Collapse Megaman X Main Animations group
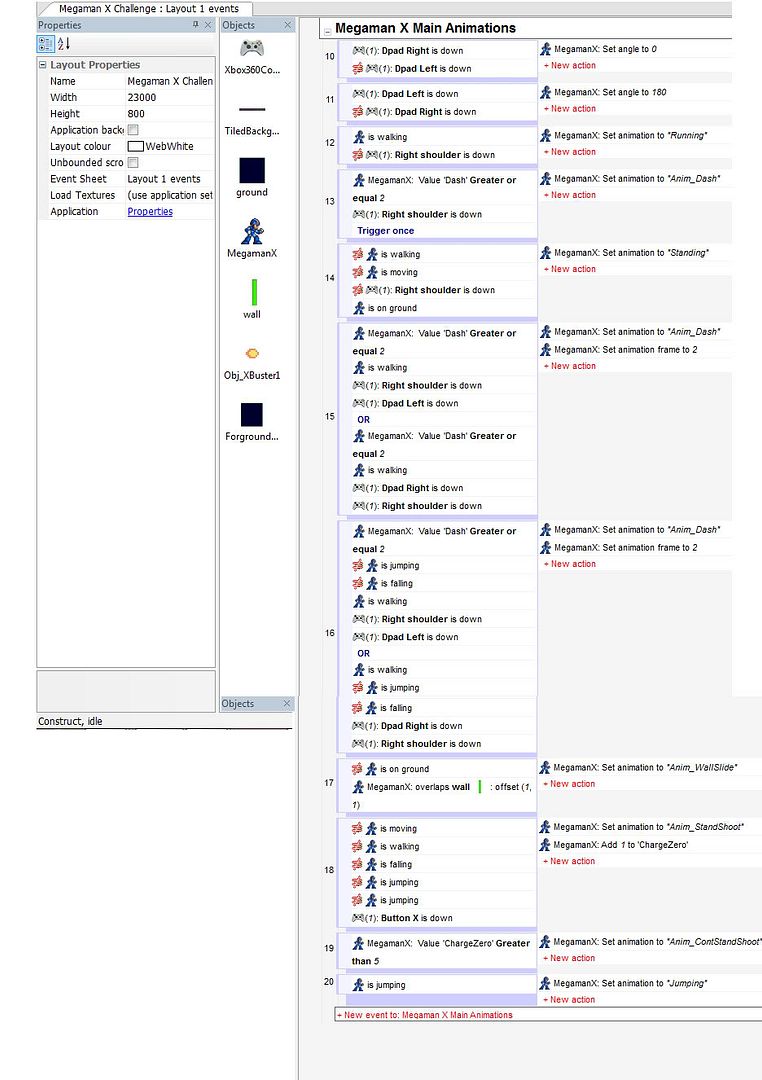 point(327,32)
